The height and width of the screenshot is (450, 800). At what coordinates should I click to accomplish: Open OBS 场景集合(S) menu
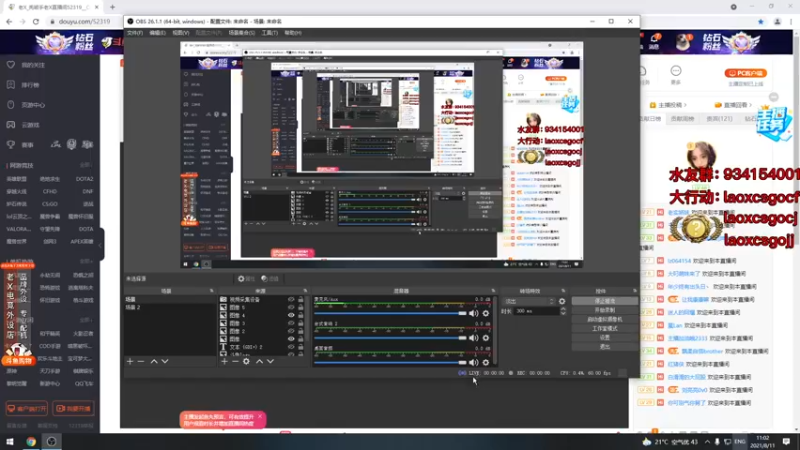[x=241, y=33]
